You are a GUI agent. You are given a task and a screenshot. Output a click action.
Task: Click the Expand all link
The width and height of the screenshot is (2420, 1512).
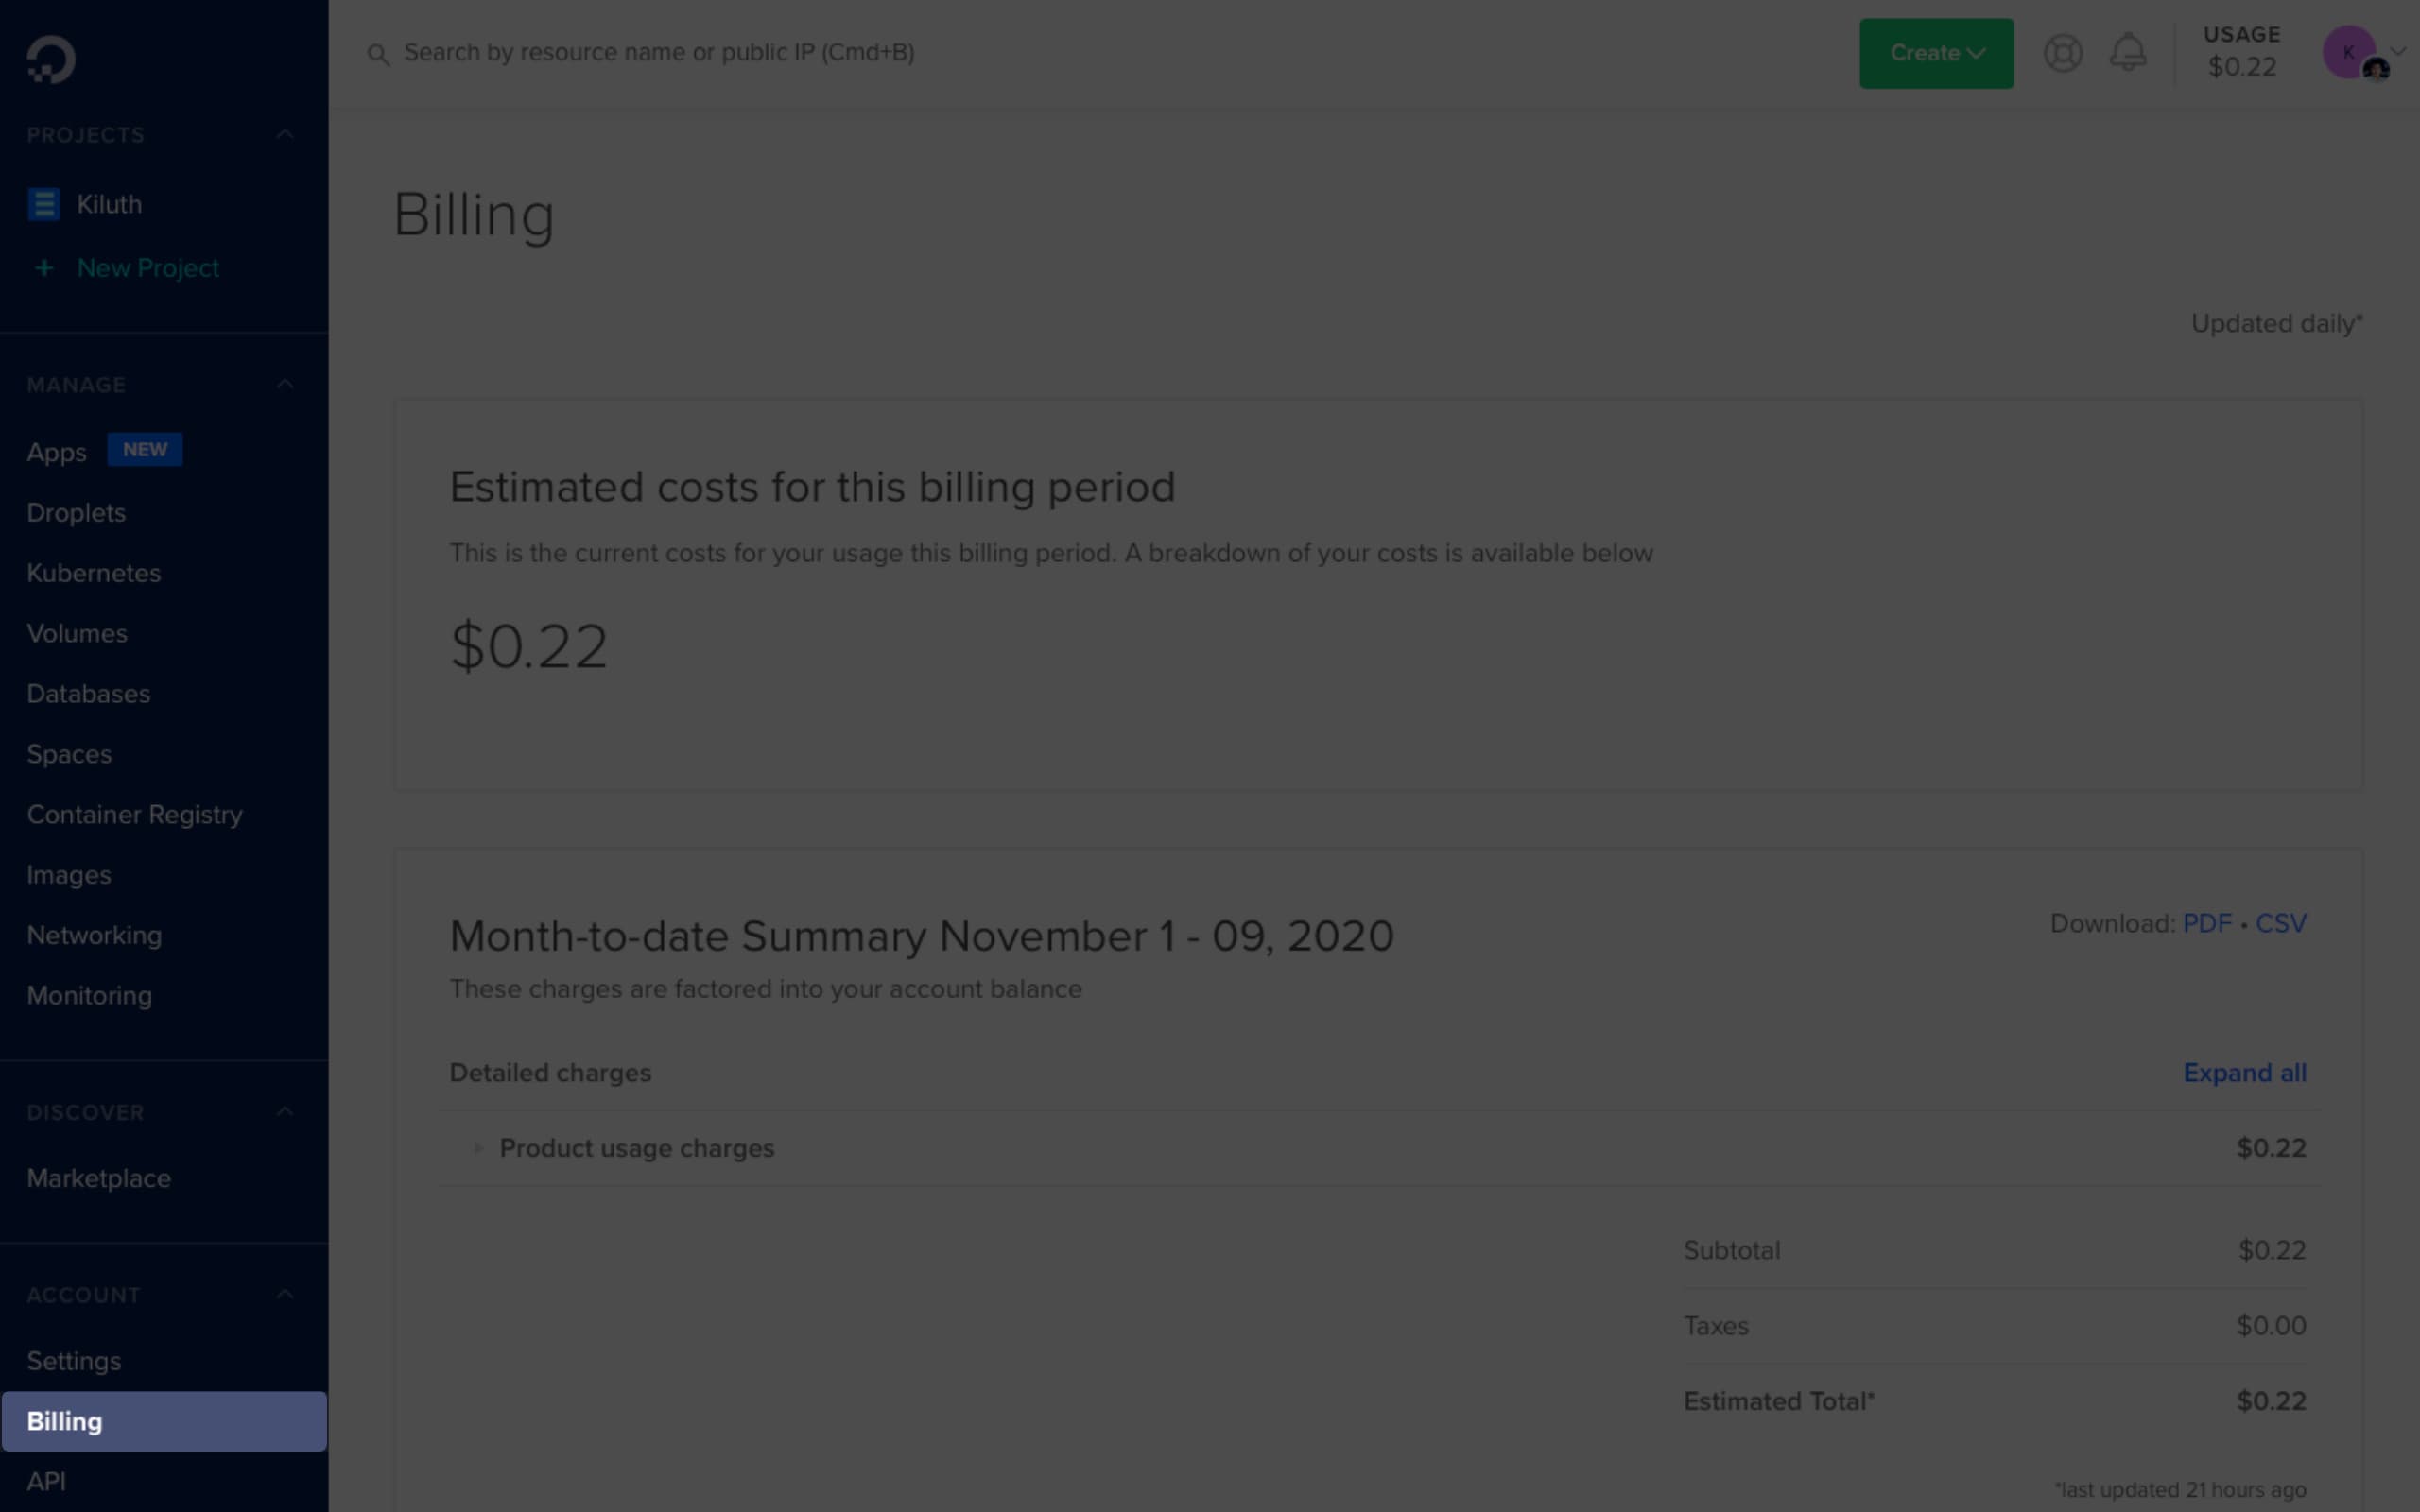tap(2244, 1073)
